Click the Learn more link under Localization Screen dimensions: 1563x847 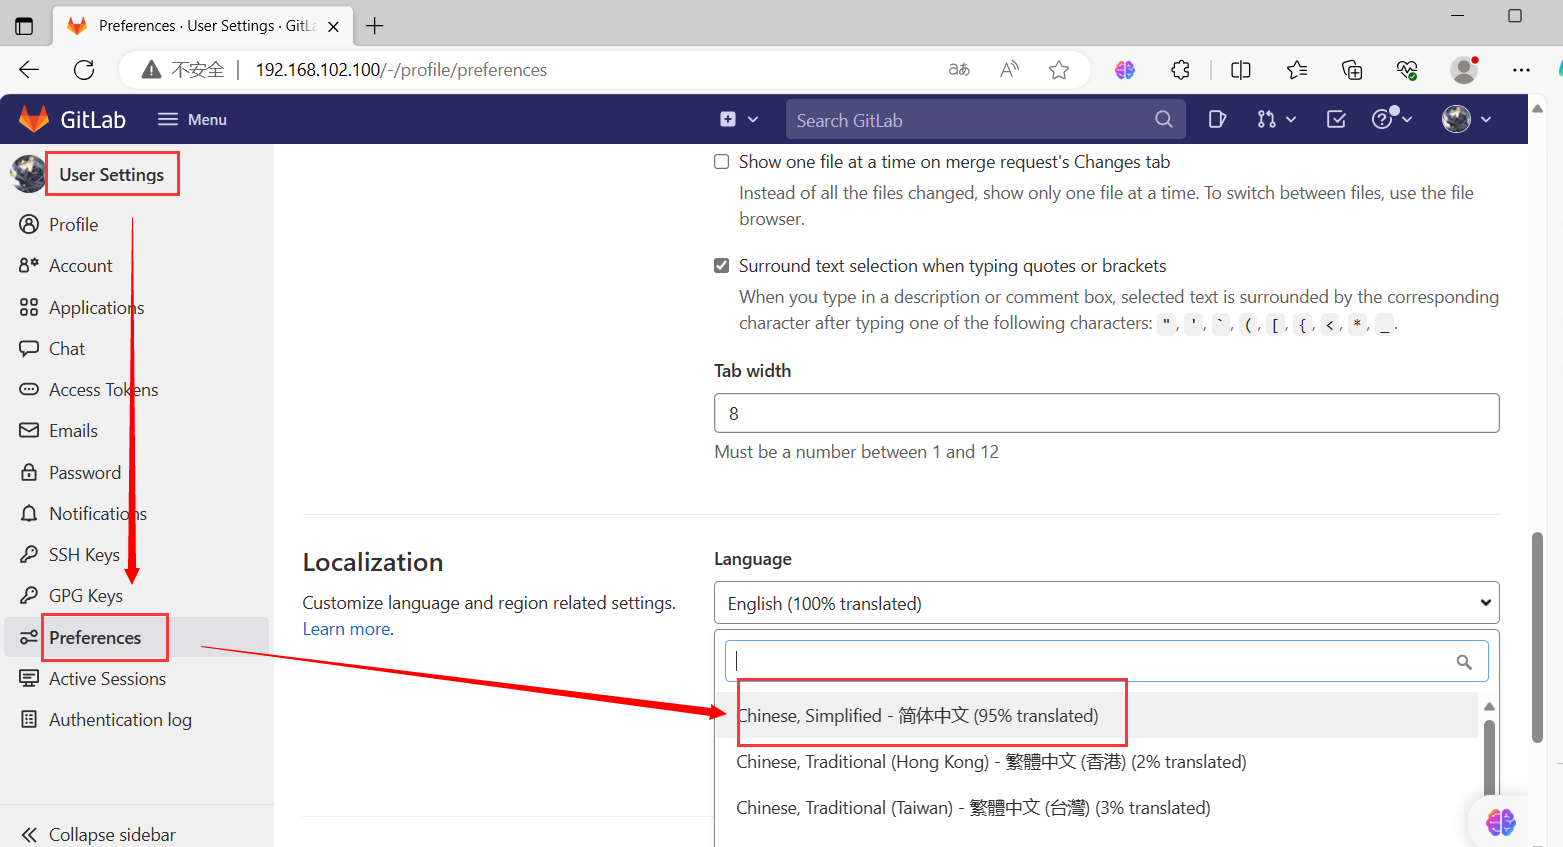click(345, 628)
